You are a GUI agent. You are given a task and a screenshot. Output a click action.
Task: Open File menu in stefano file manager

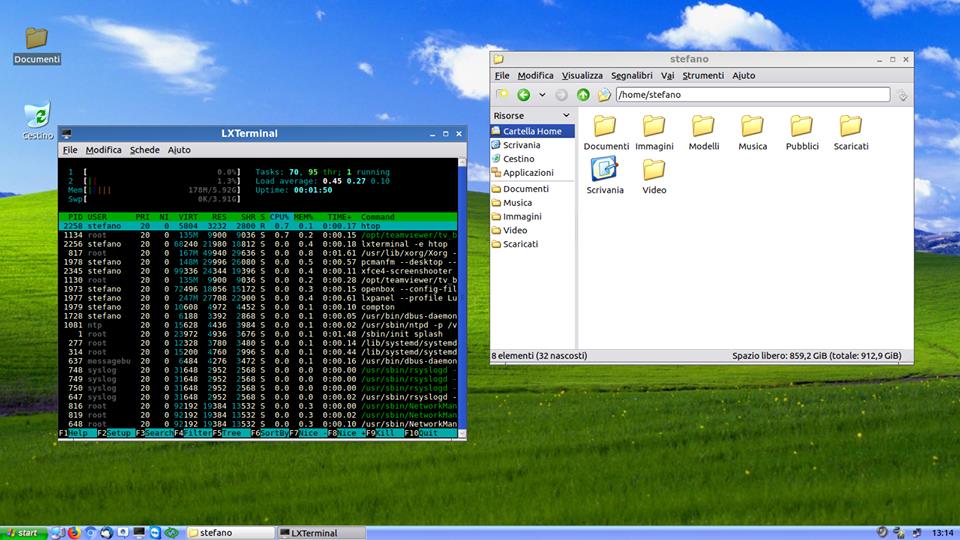(502, 75)
